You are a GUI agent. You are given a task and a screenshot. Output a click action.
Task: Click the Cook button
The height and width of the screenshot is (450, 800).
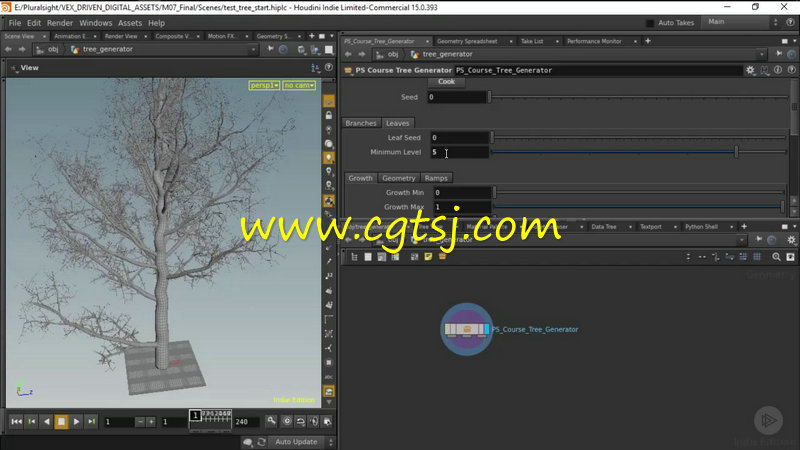tap(446, 82)
